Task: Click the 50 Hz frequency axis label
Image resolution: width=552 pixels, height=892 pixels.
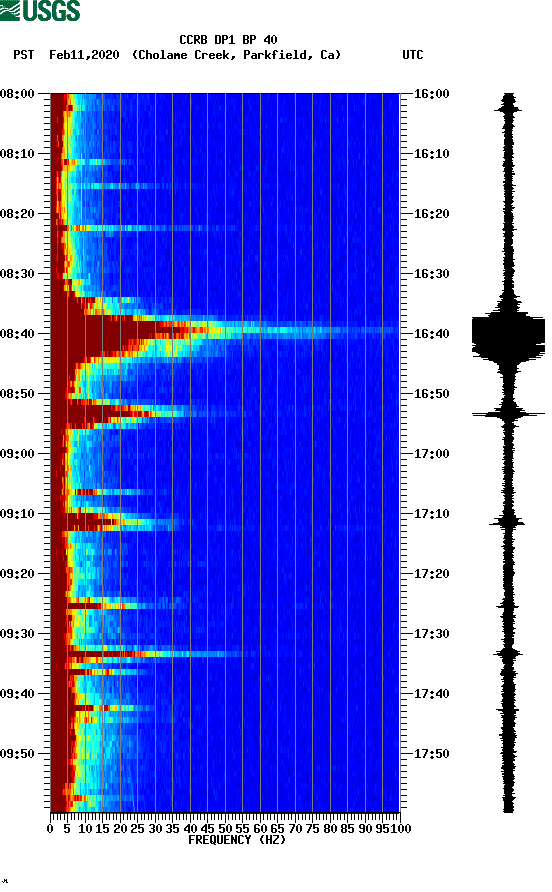Action: pyautogui.click(x=225, y=829)
